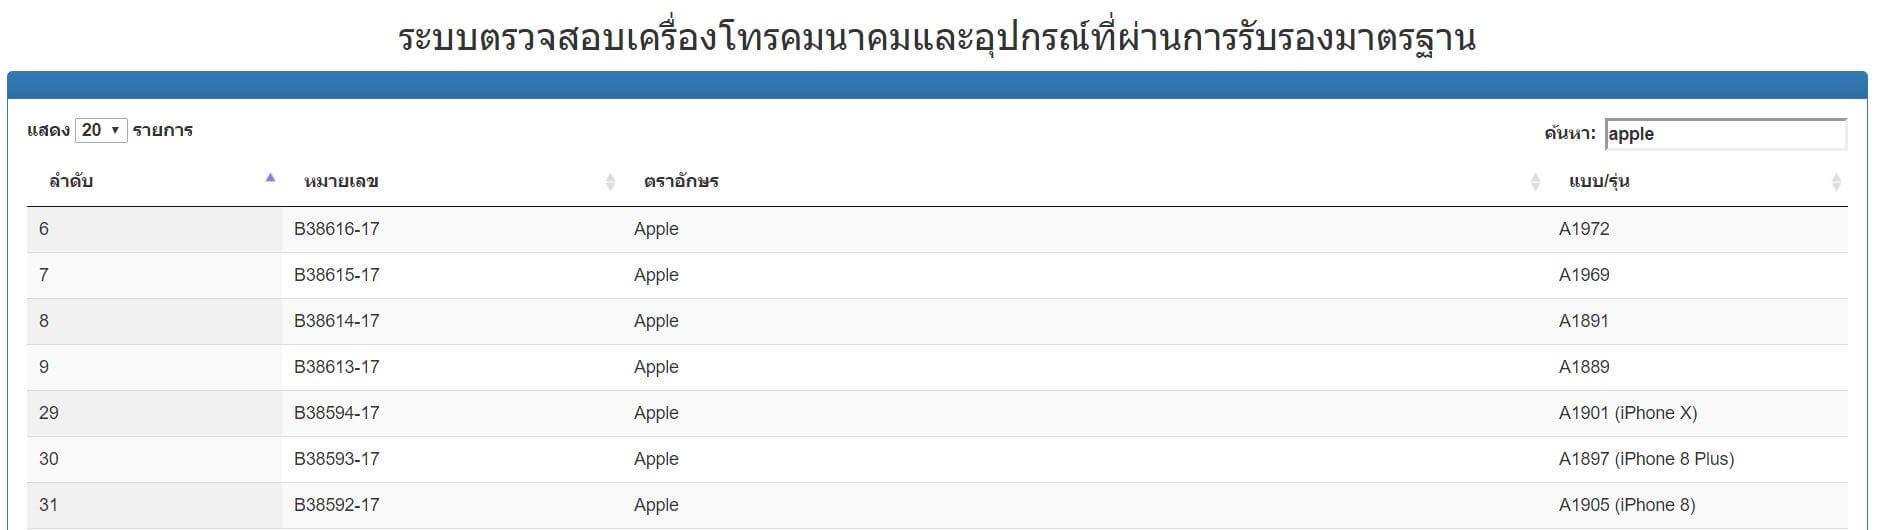This screenshot has height=530, width=1879.
Task: Sort by แบบ/รุ่น column arrow icon
Action: [x=1836, y=182]
